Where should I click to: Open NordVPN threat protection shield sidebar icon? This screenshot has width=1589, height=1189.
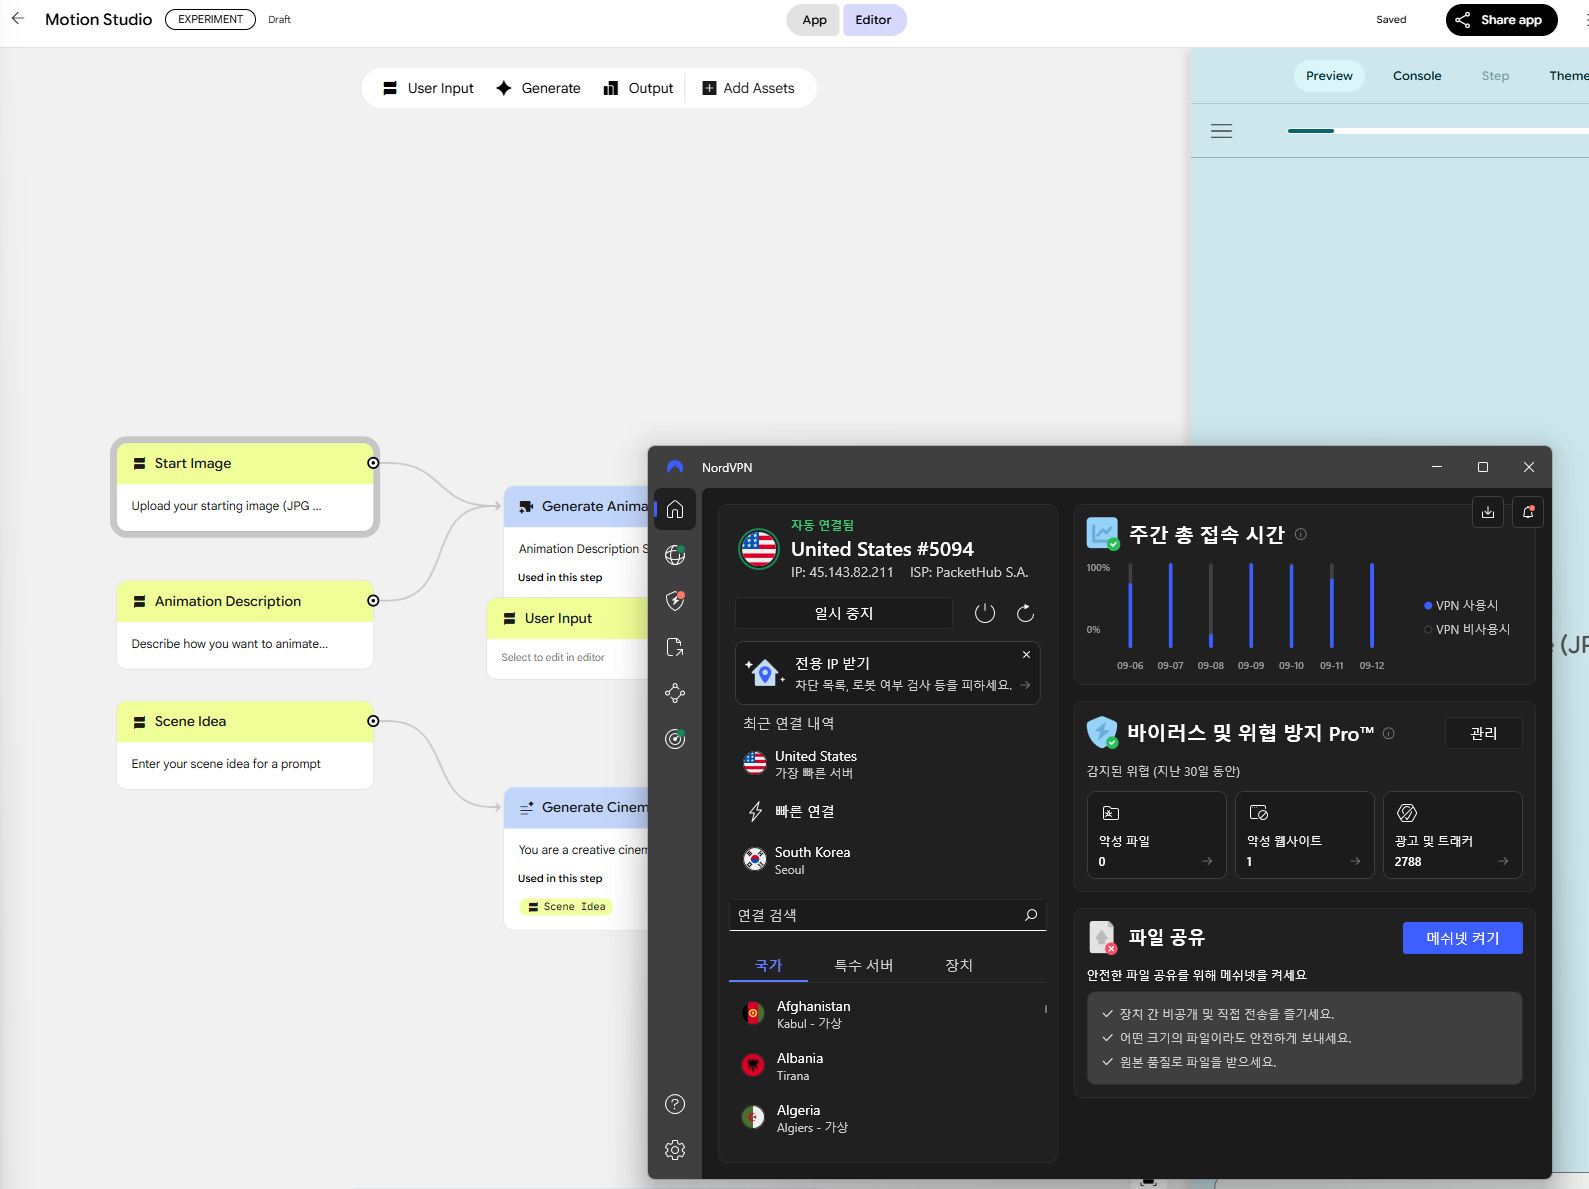click(x=675, y=601)
